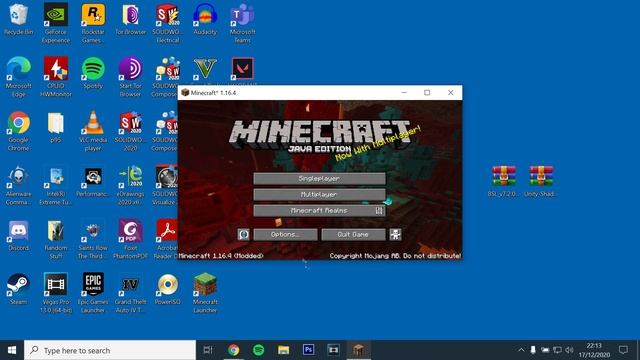
Task: Maximize the Minecraft 1.16.4 window
Action: point(427,93)
